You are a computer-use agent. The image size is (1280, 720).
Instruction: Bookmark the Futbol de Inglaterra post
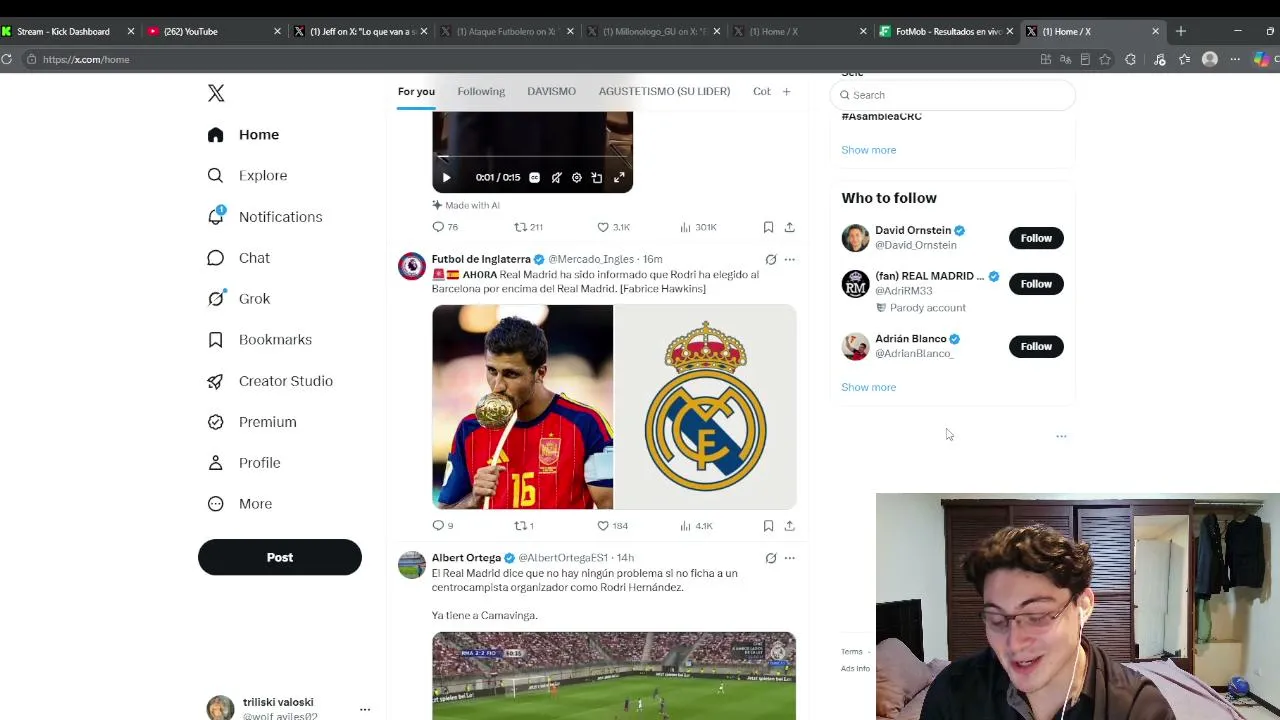[768, 526]
